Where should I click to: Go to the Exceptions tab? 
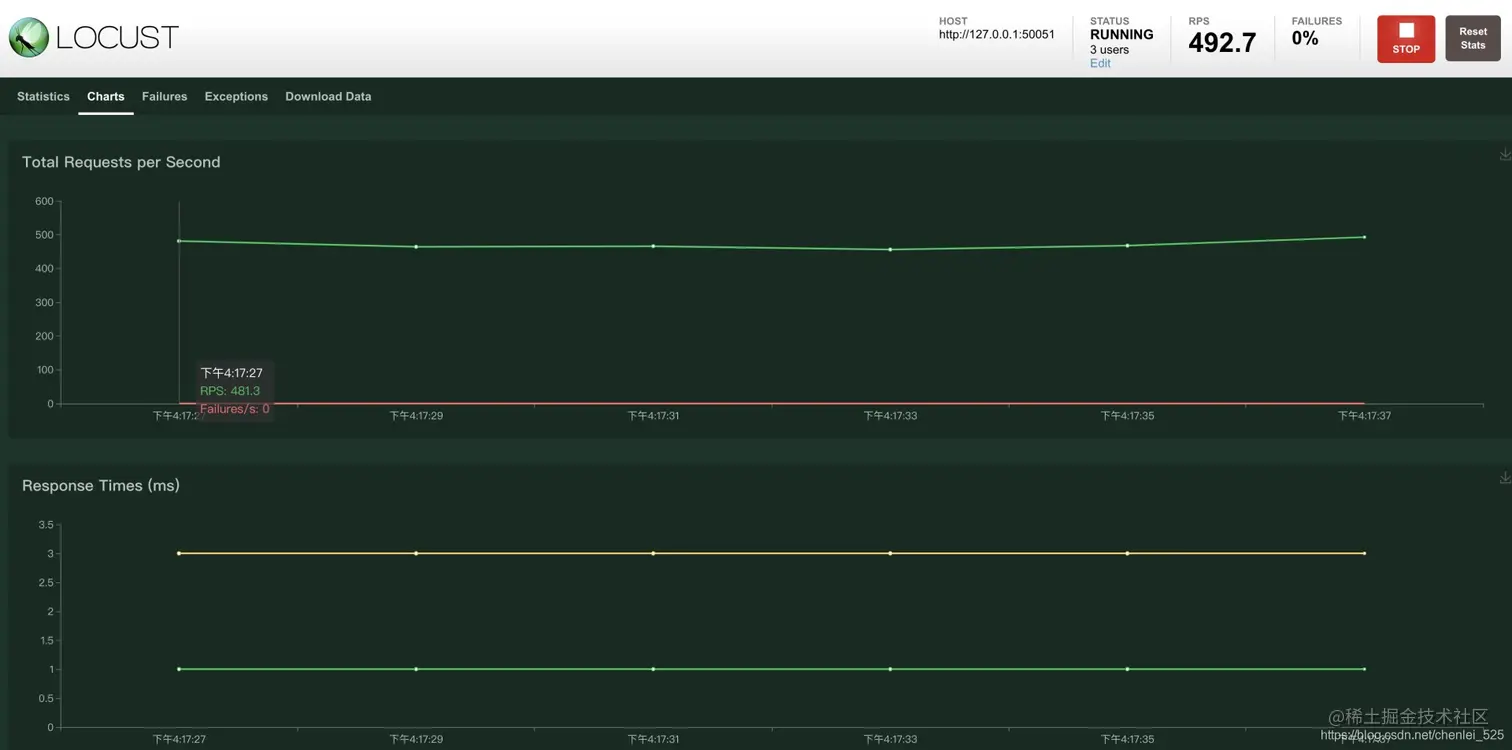[x=236, y=97]
